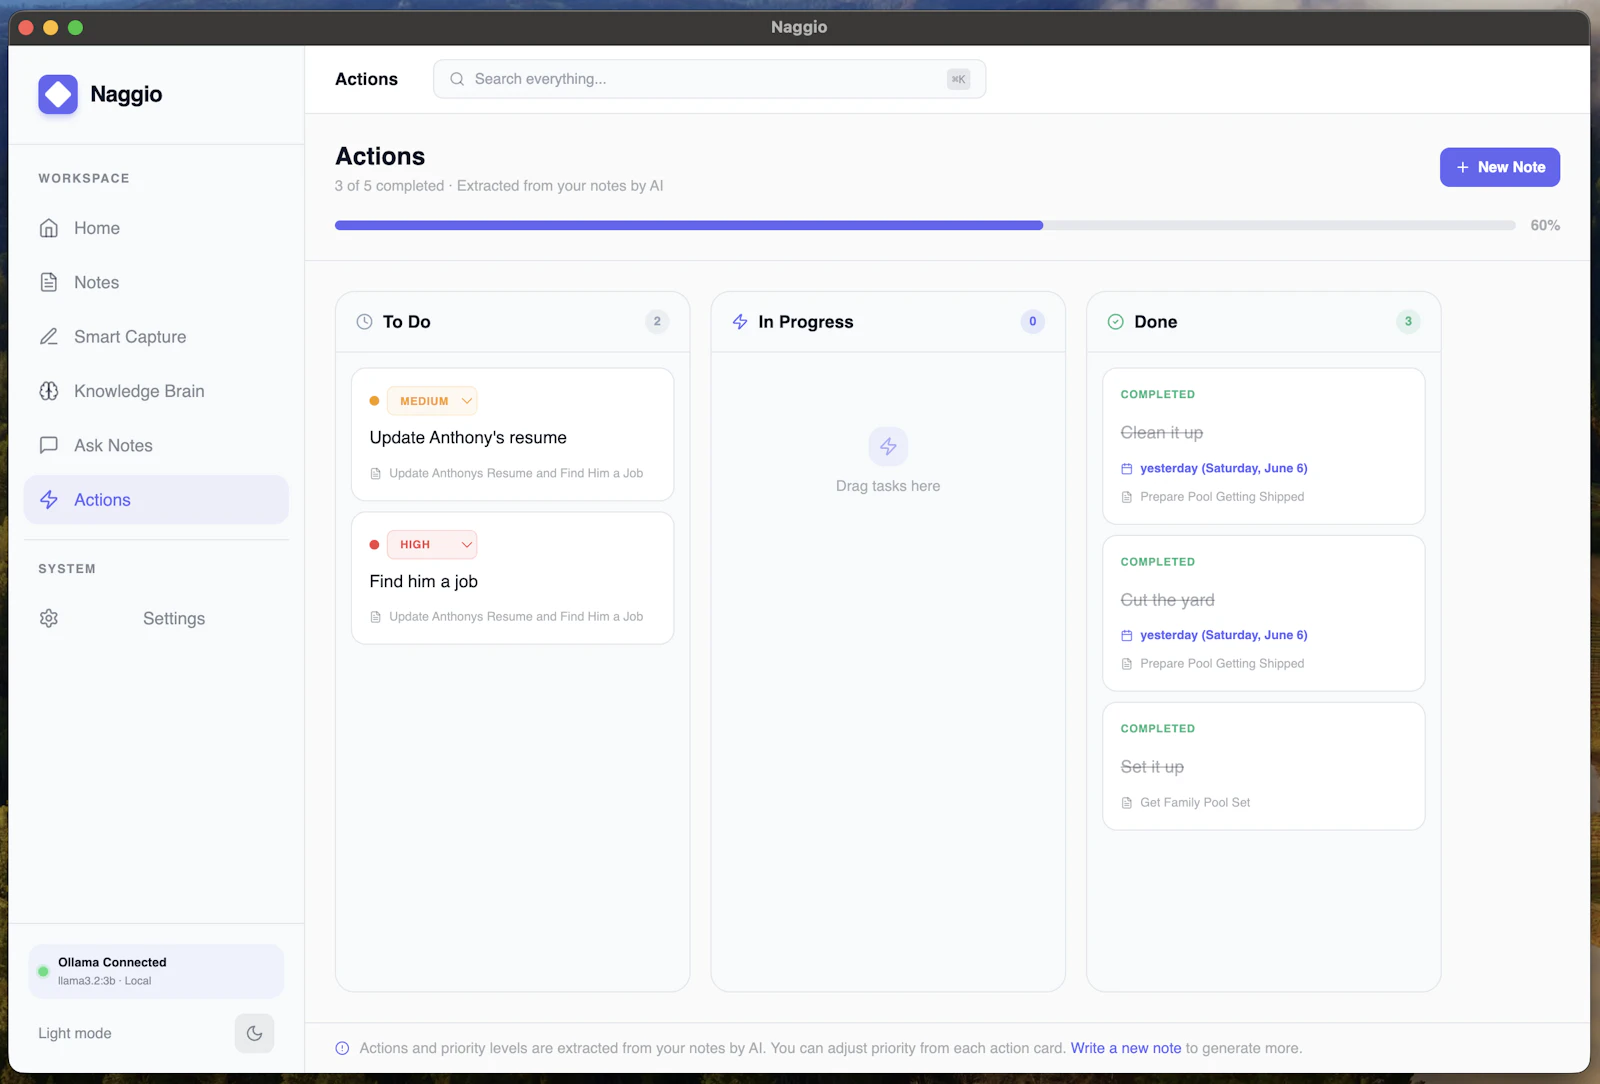The width and height of the screenshot is (1600, 1084).
Task: Click the To Do clock icon
Action: [x=364, y=322]
